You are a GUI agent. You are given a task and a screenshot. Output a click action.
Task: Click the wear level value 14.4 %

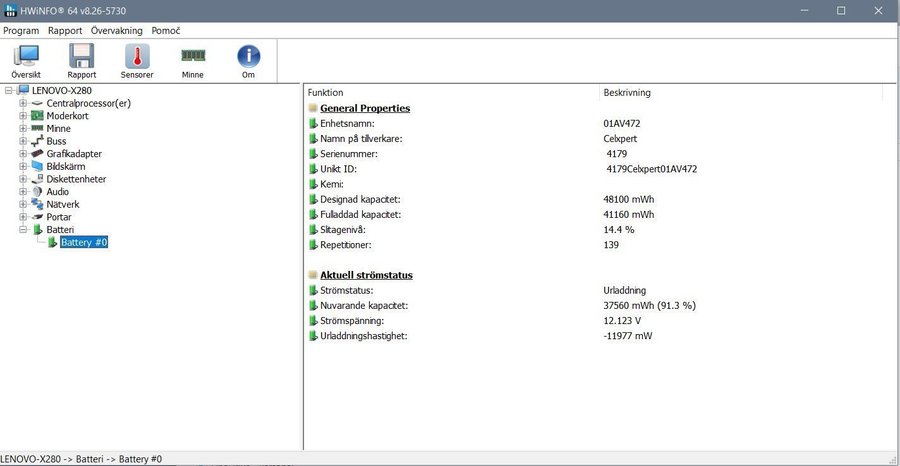tap(619, 230)
